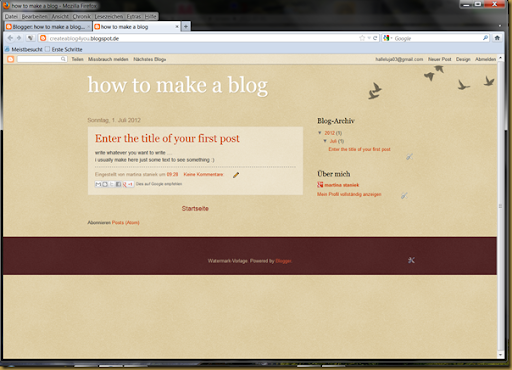Click the toolbar icon right of the forward arrow
512x370 pixels.
(x=30, y=38)
